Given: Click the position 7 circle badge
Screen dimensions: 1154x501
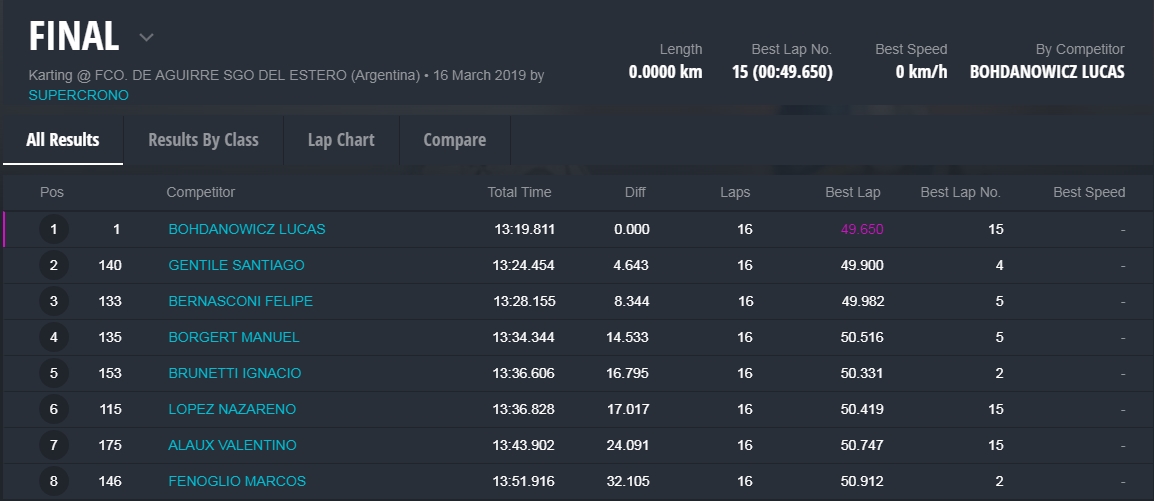Looking at the screenshot, I should click(x=54, y=446).
